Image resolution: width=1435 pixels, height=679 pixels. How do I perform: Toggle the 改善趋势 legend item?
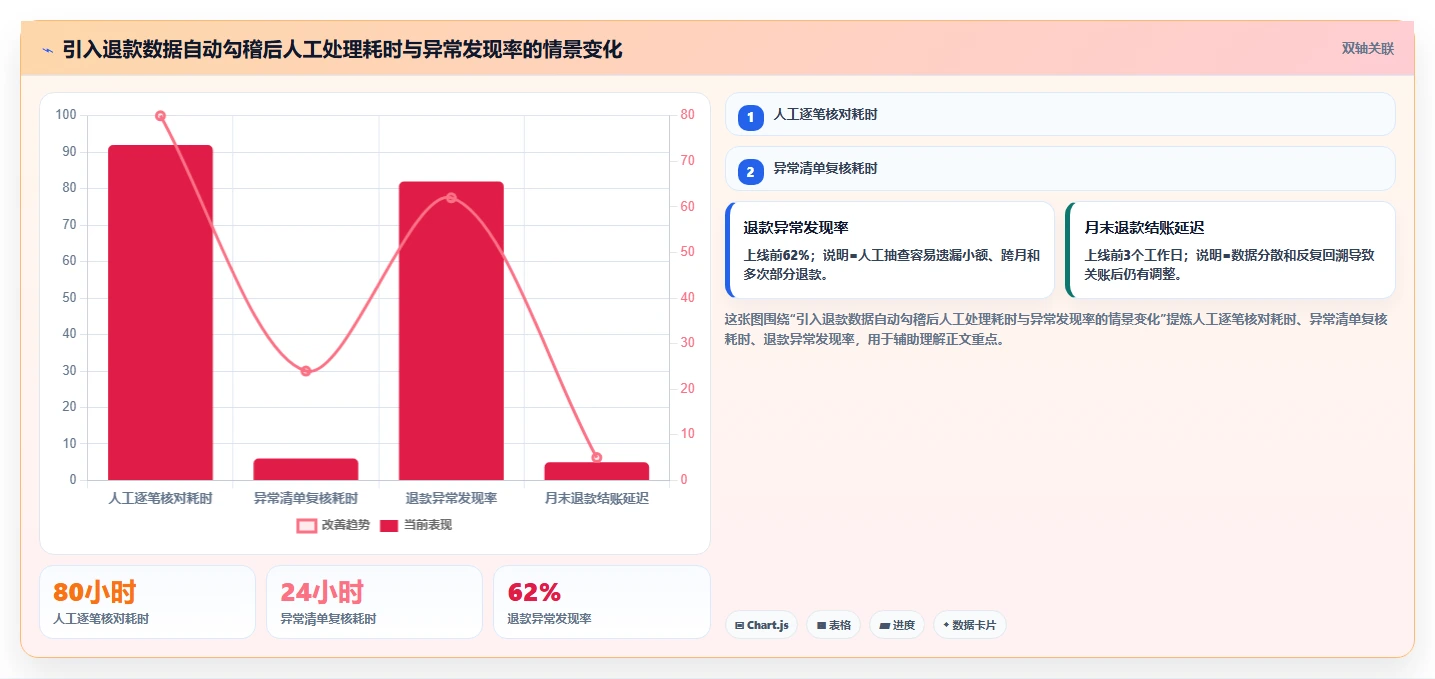click(333, 525)
